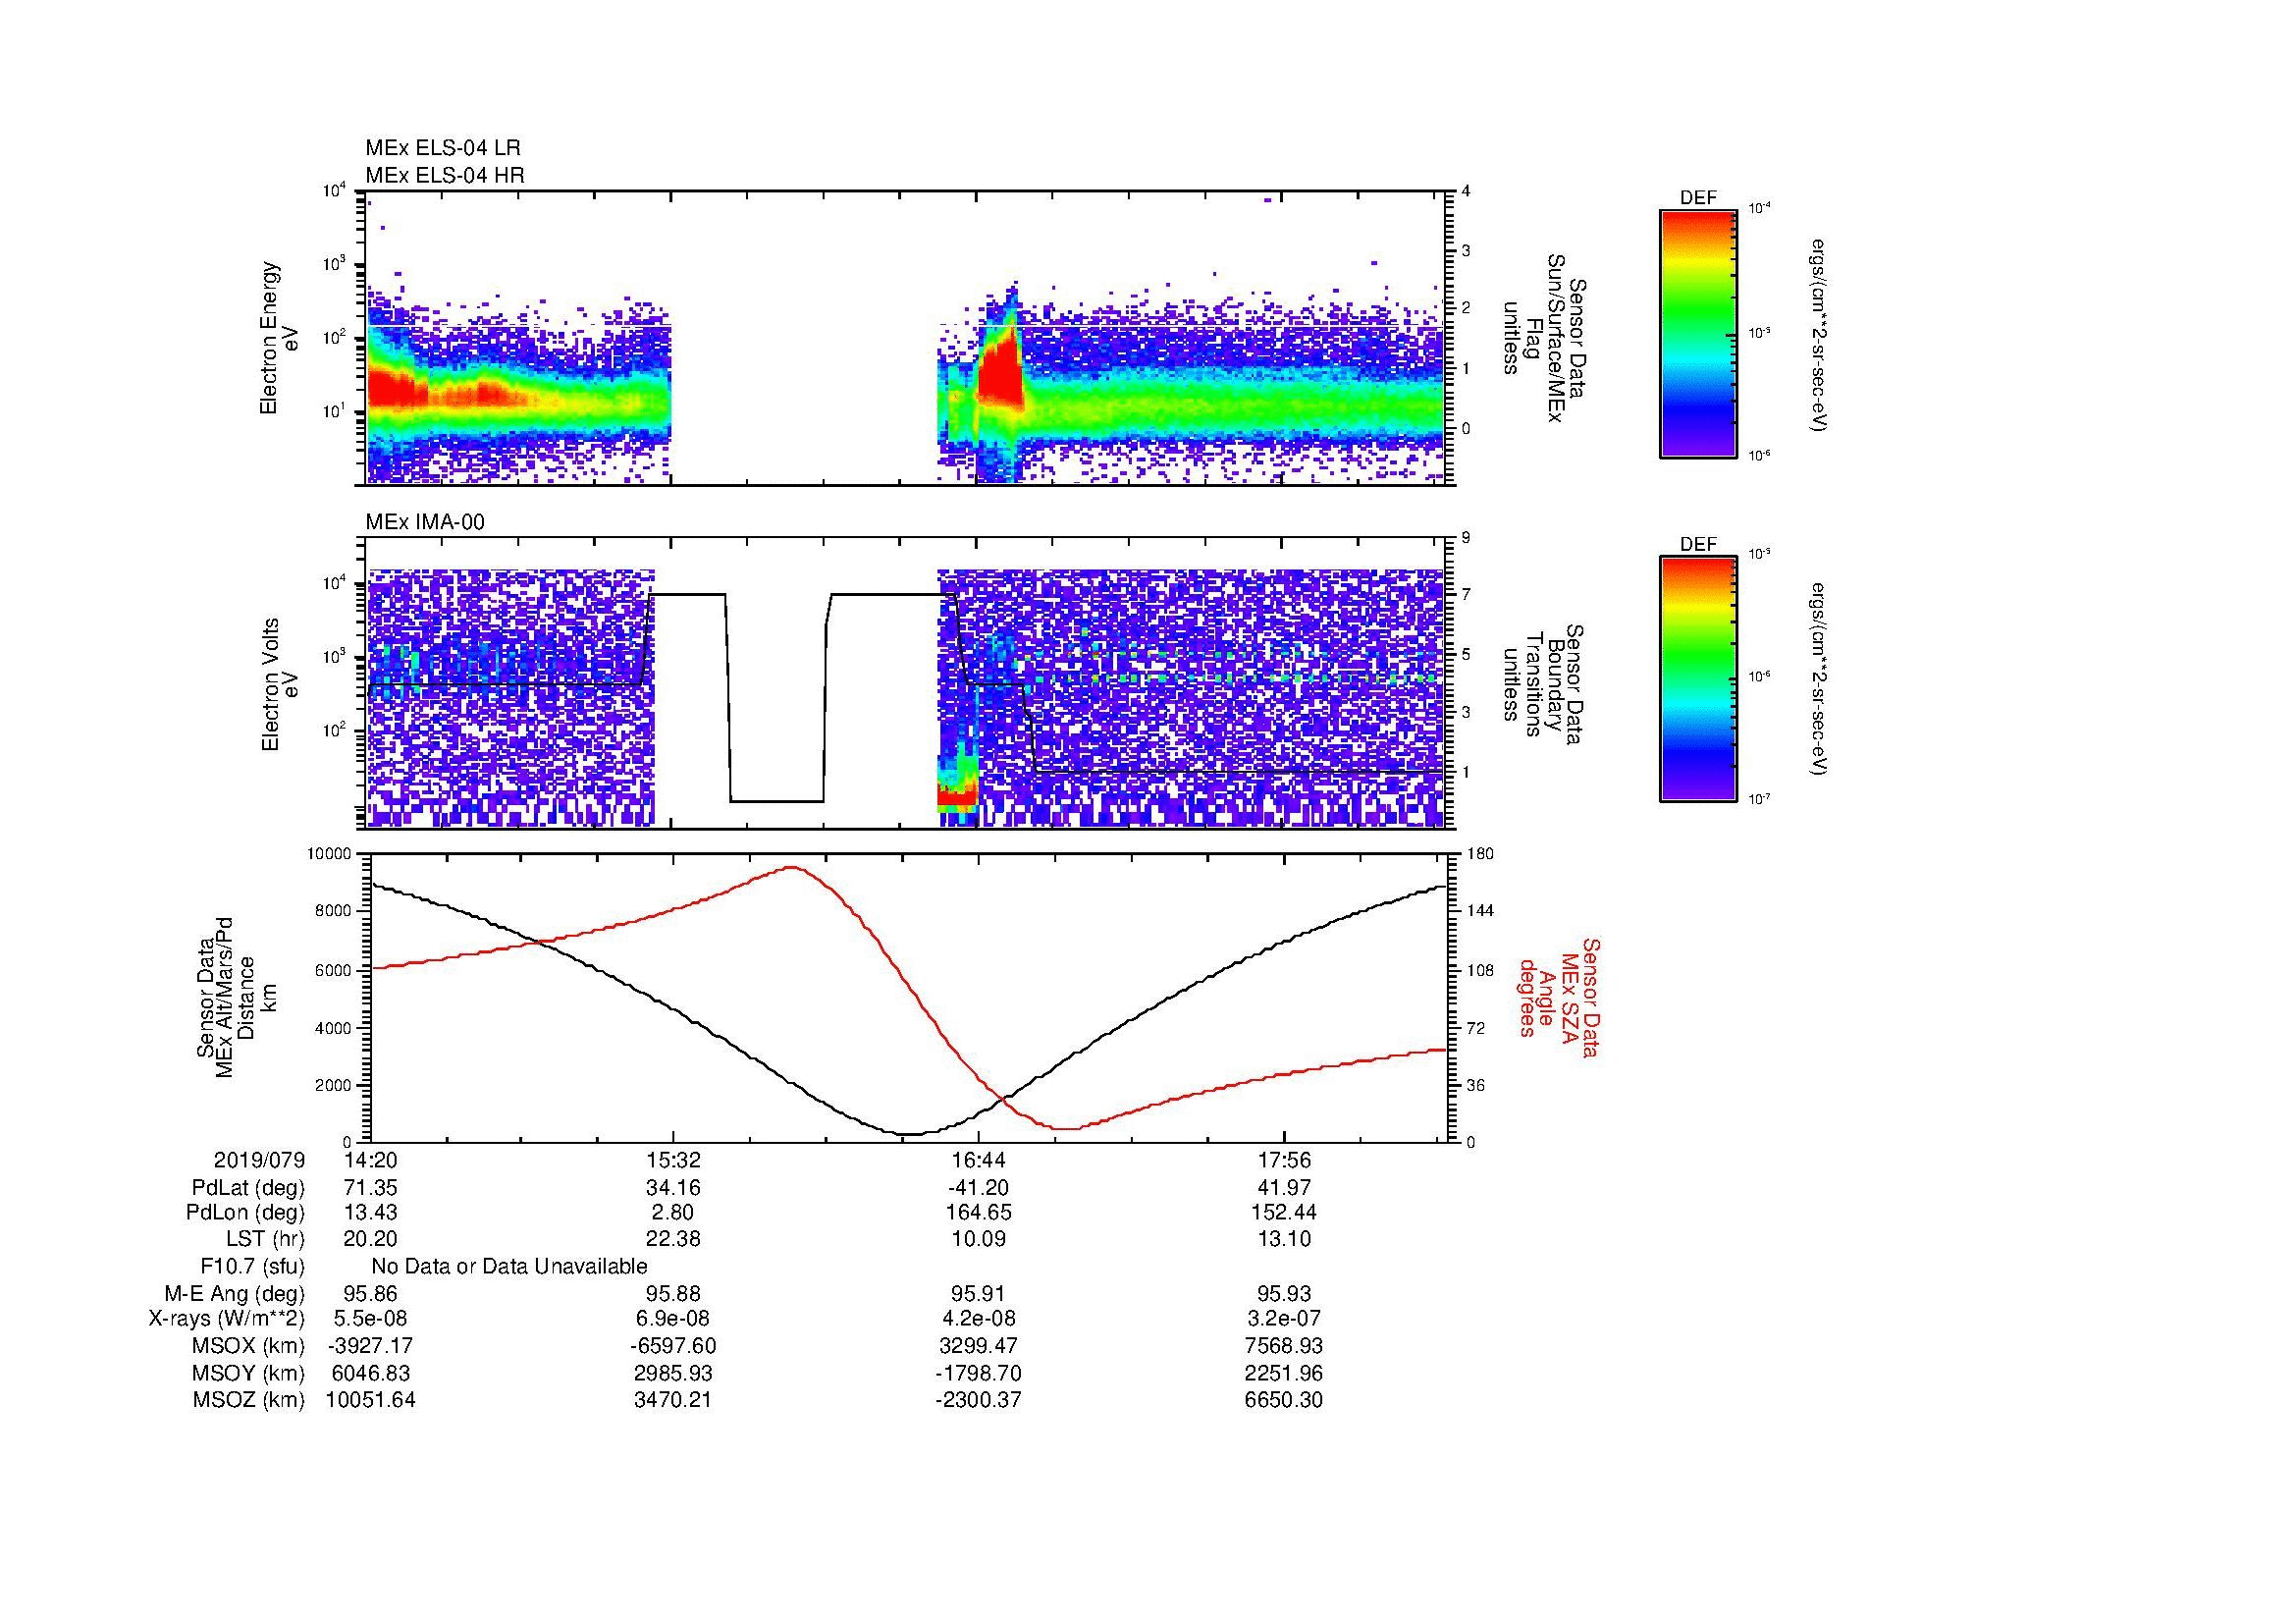
Task: Click MSOY value 6046.83
Action: (x=370, y=1374)
